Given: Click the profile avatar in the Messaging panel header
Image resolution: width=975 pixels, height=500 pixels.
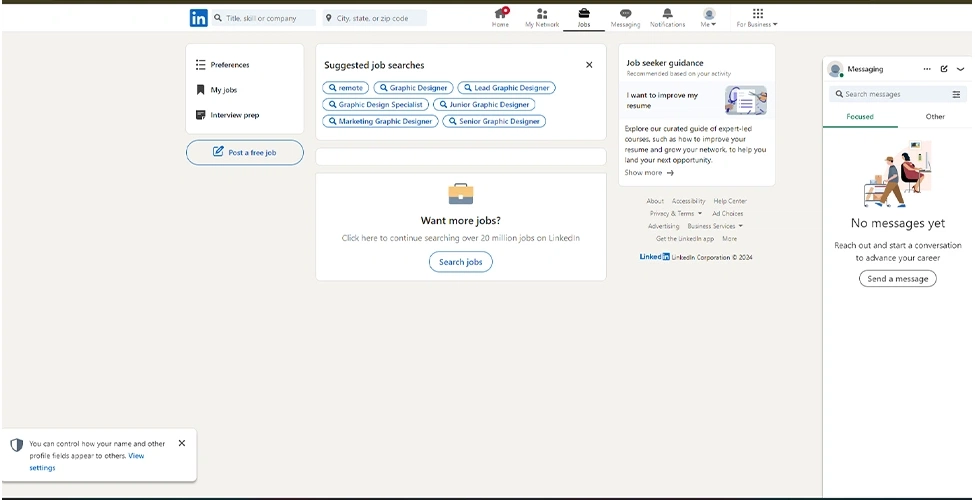Looking at the screenshot, I should point(835,69).
